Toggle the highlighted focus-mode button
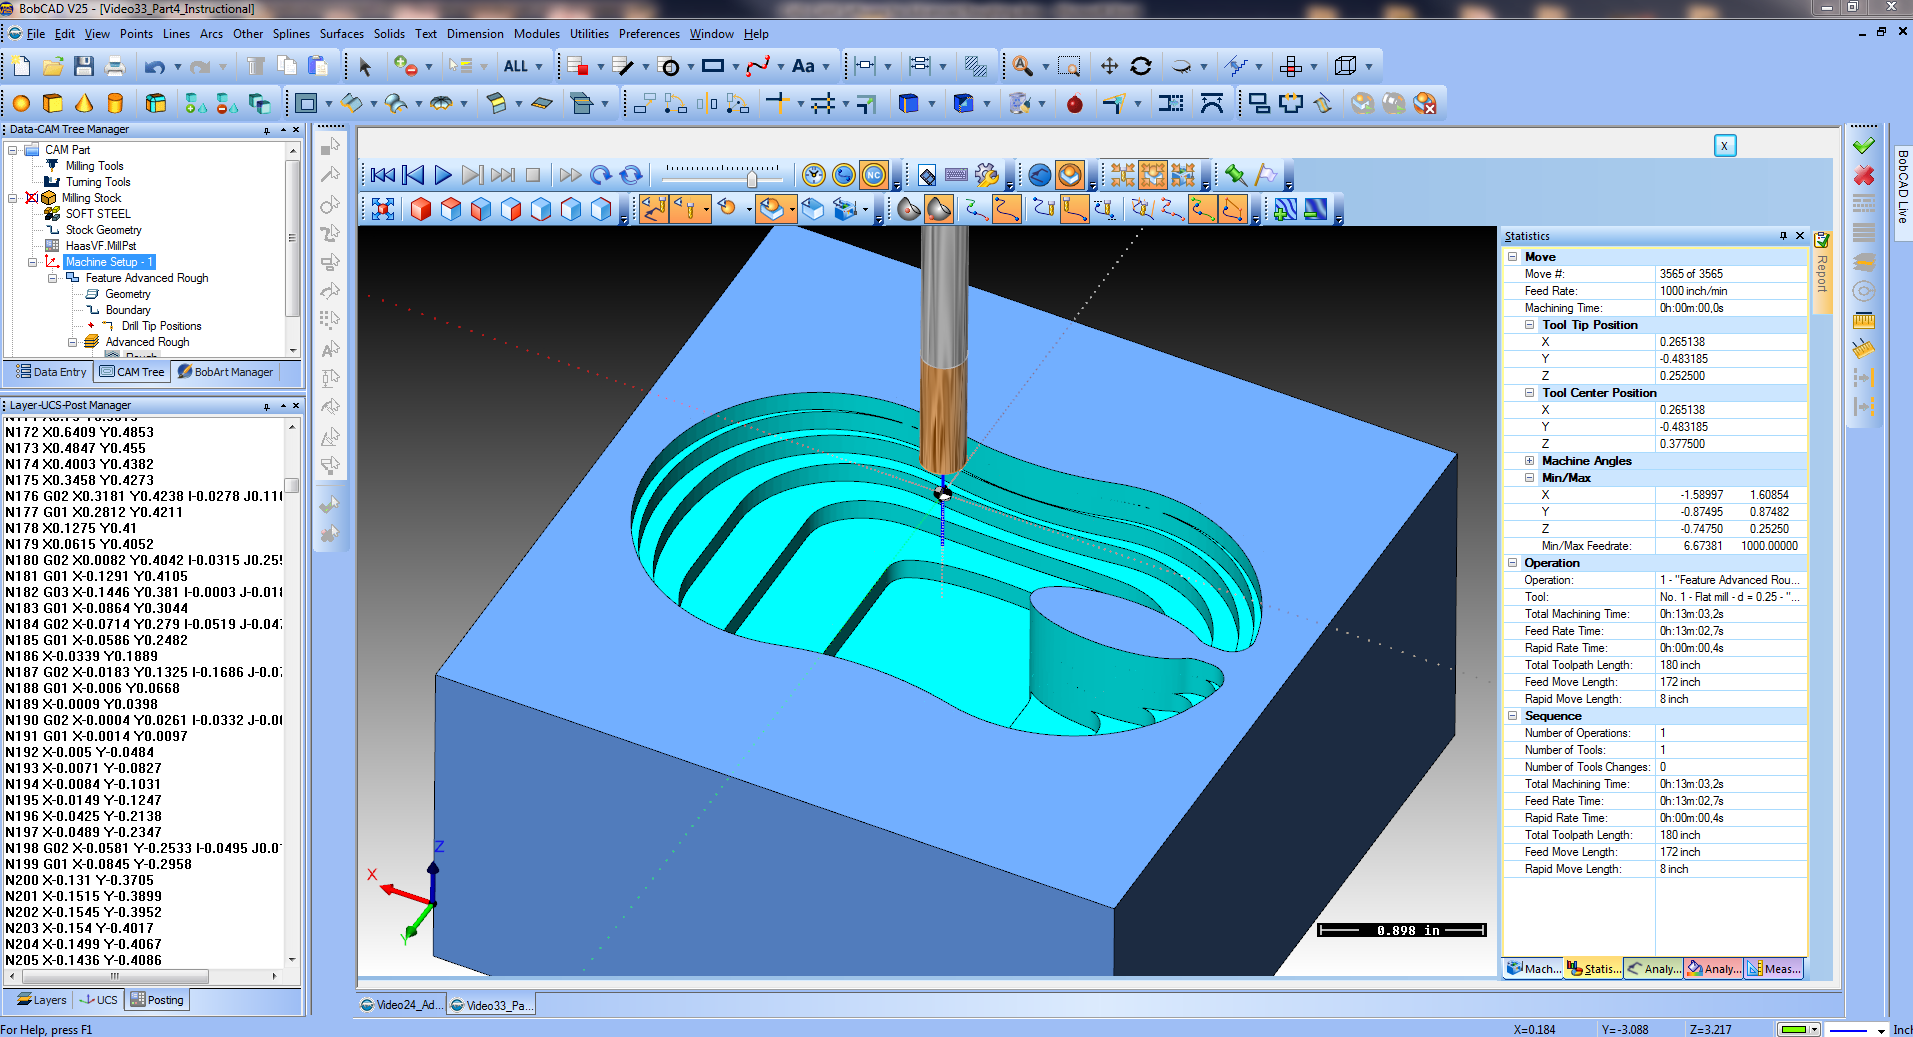This screenshot has height=1037, width=1913. click(1153, 175)
